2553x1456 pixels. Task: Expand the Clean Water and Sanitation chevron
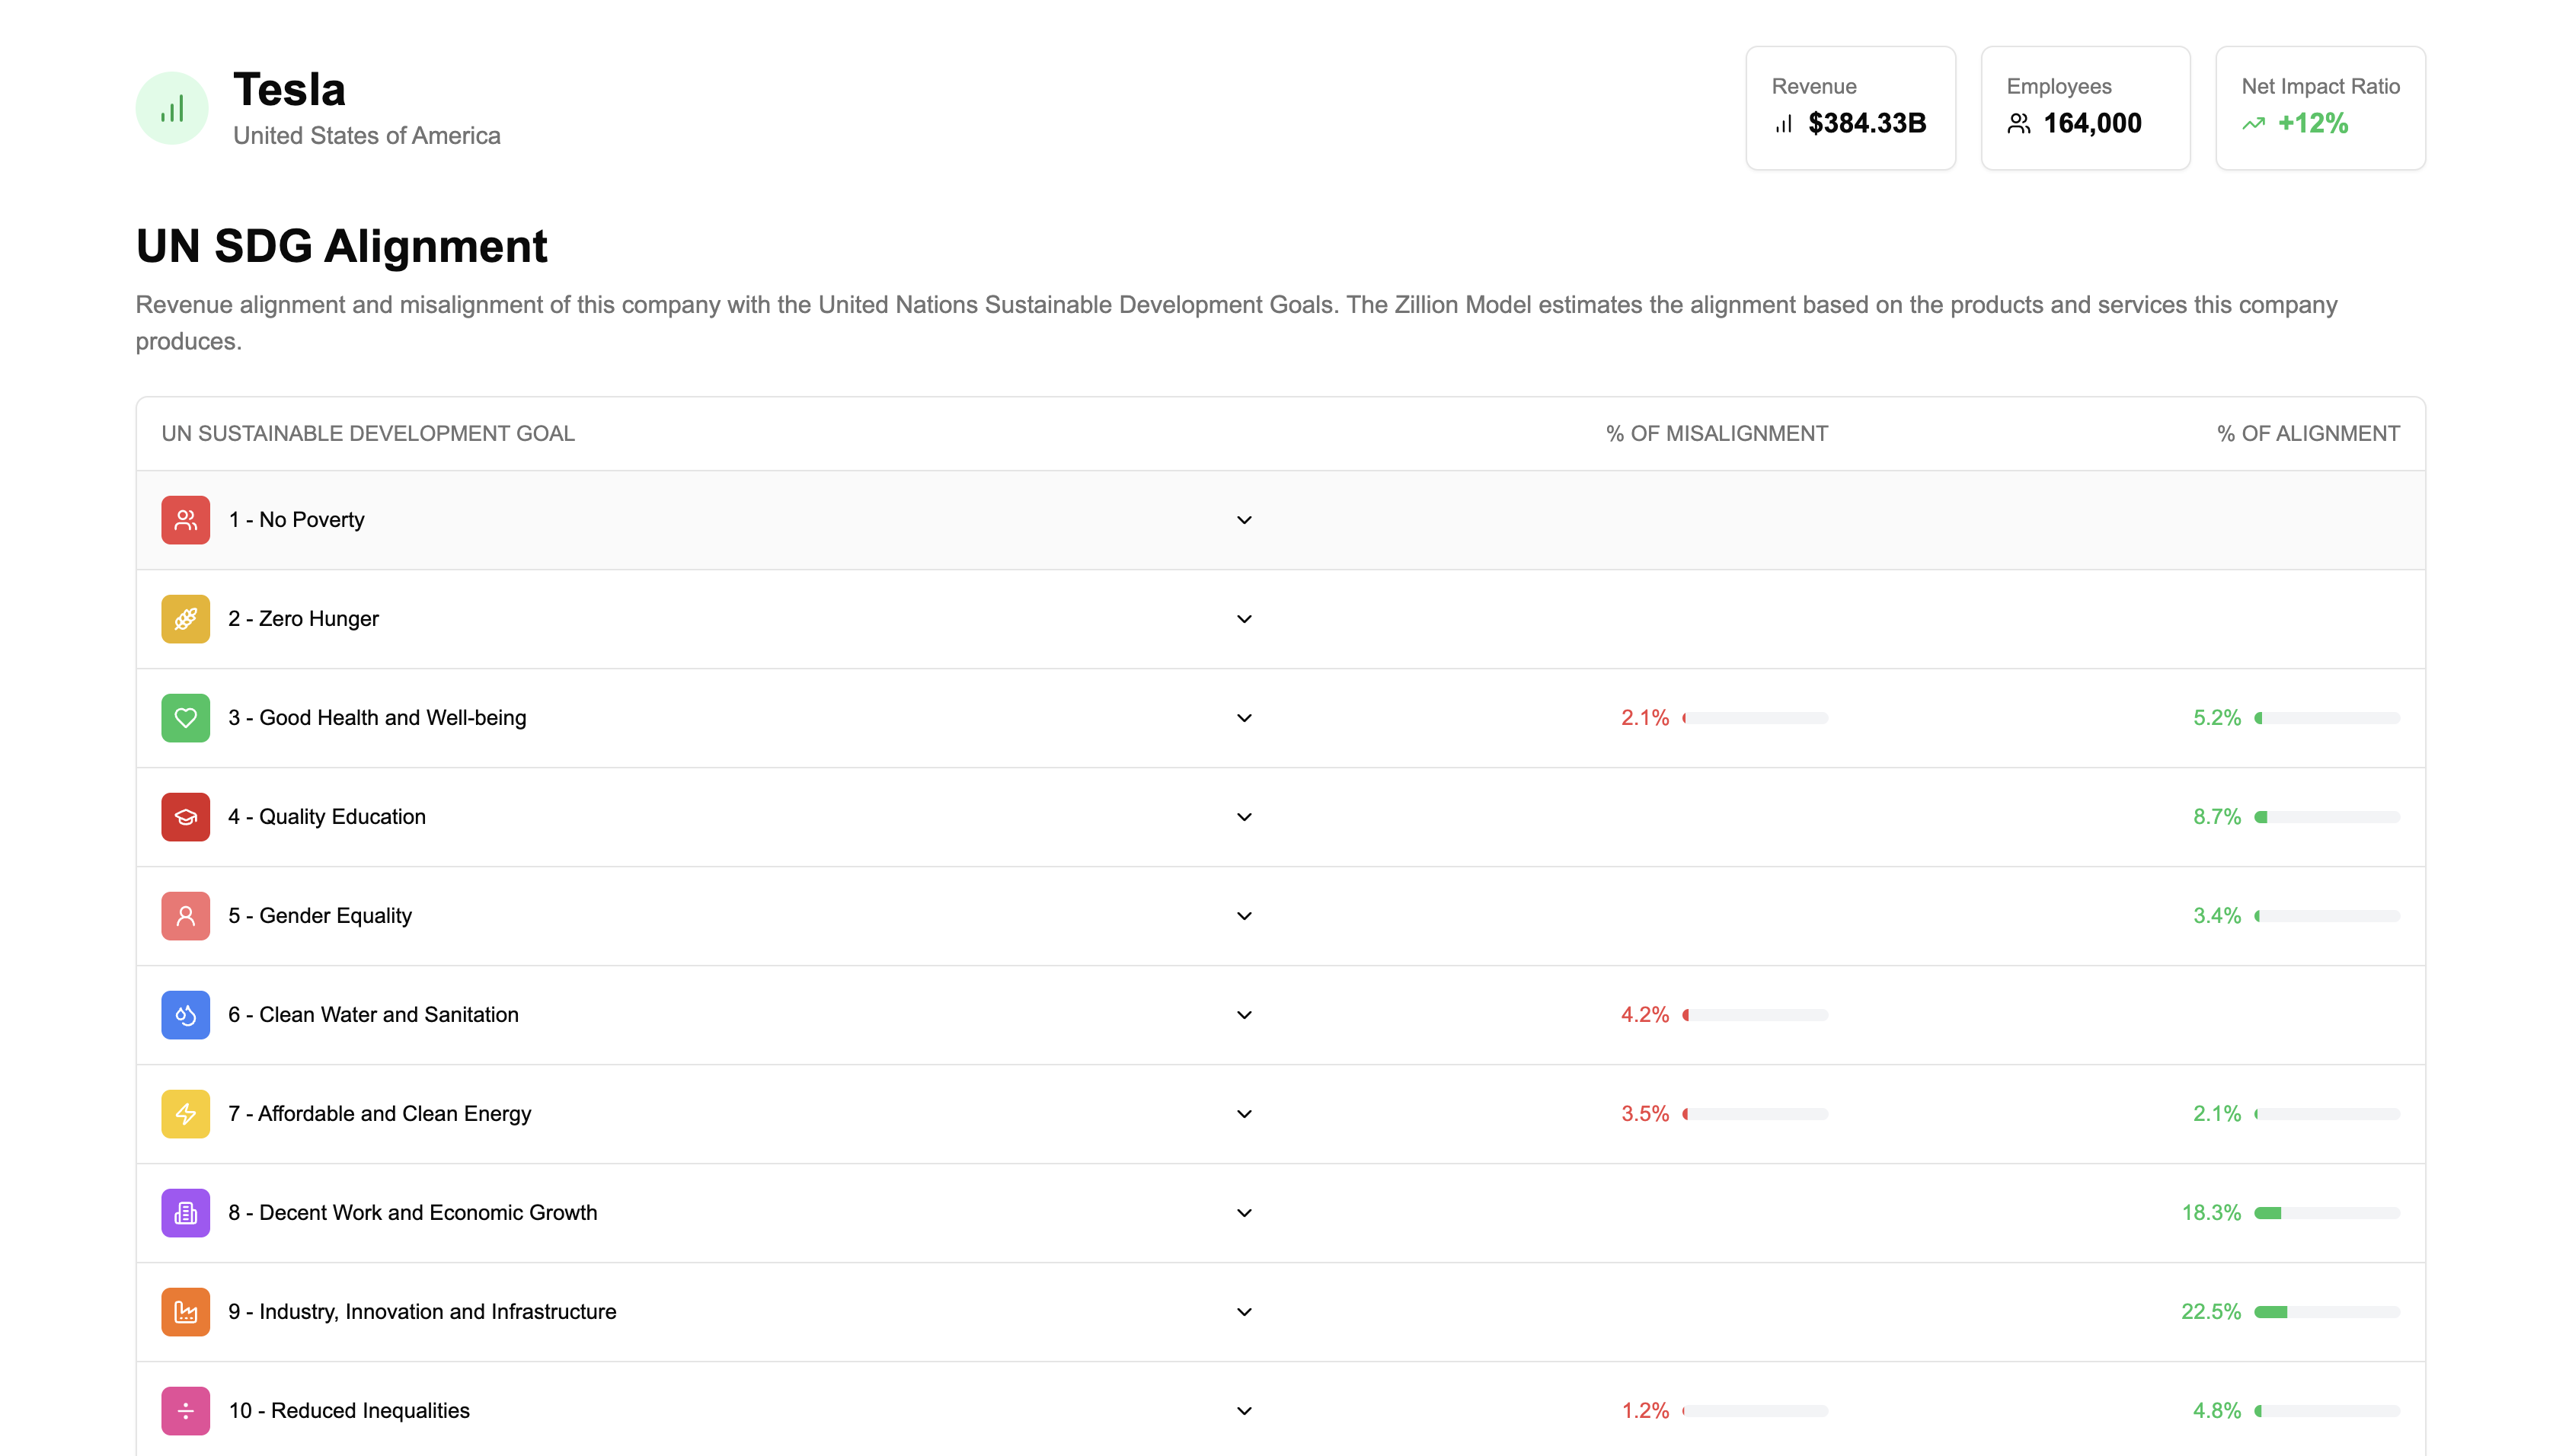click(1244, 1015)
